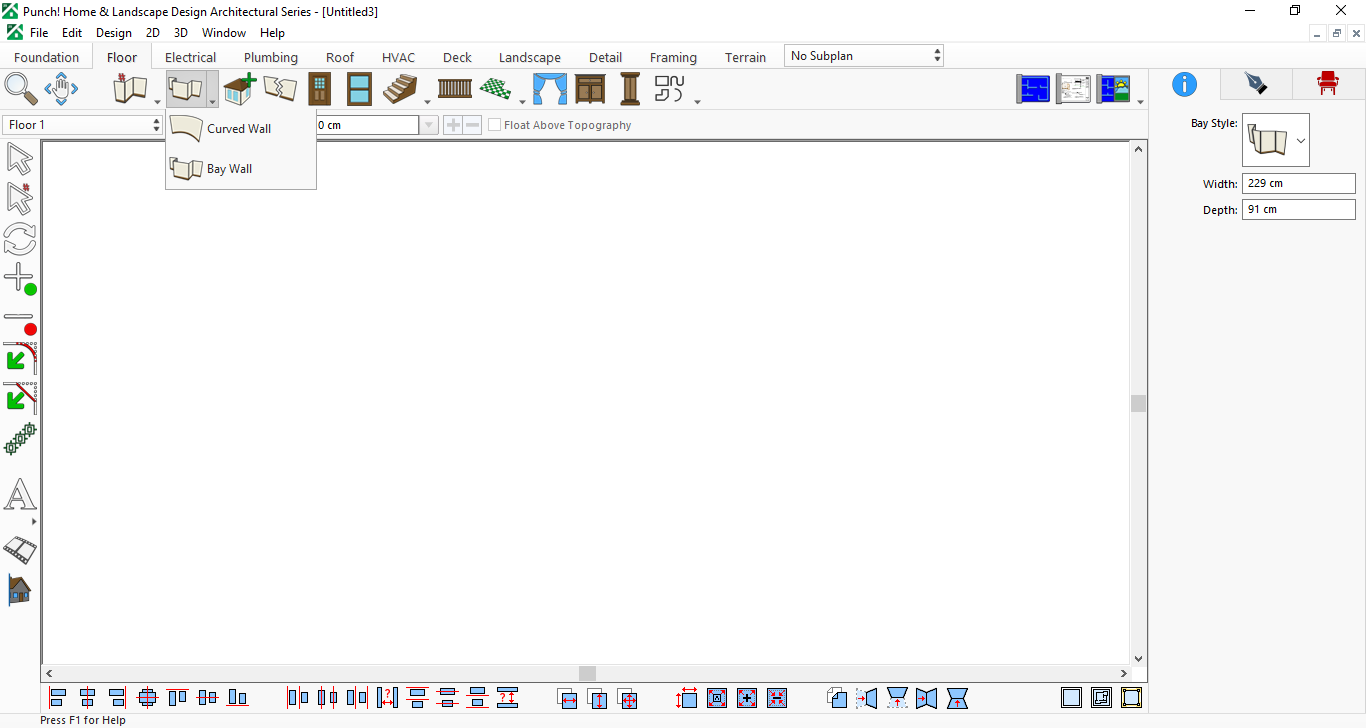Viewport: 1366px width, 728px height.
Task: Select the Pan hand tool
Action: [x=61, y=89]
